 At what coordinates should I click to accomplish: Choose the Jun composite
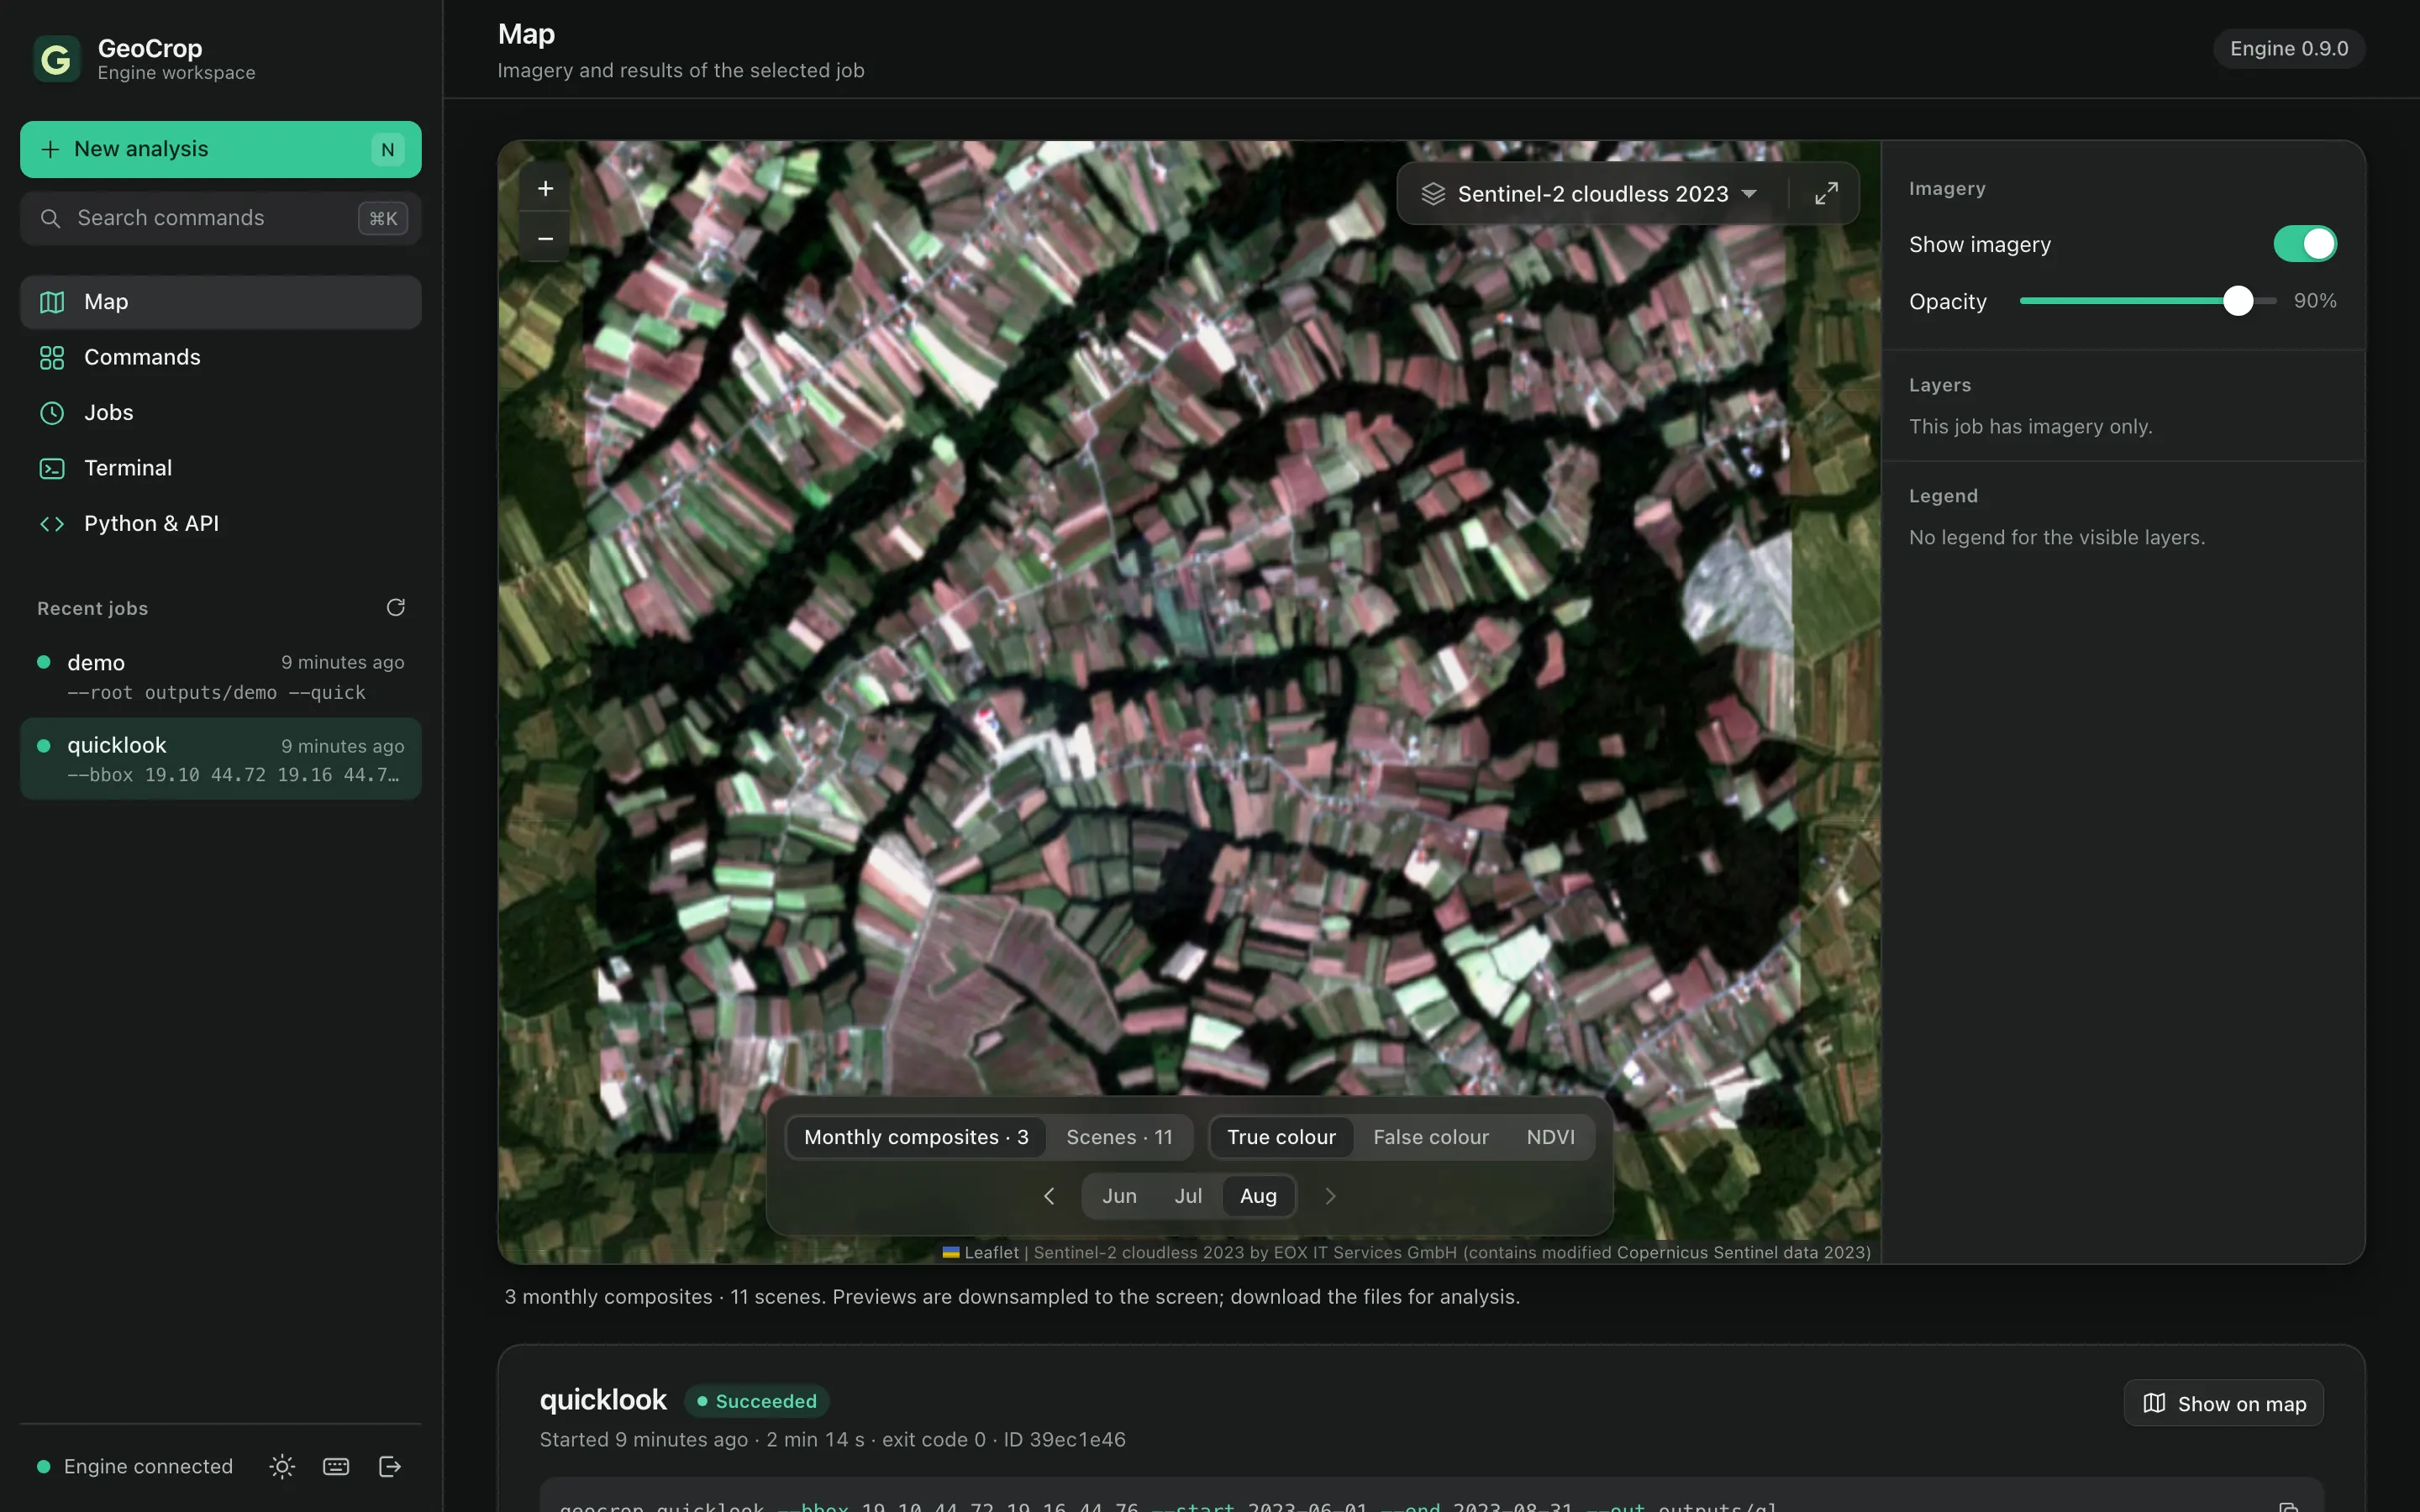coord(1119,1196)
